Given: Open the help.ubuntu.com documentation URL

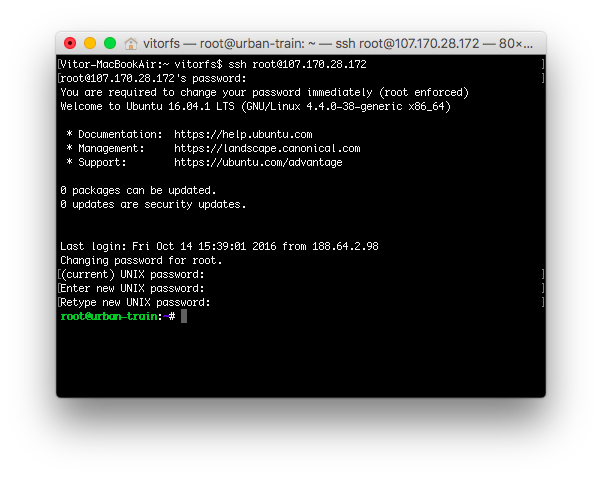Looking at the screenshot, I should point(243,134).
